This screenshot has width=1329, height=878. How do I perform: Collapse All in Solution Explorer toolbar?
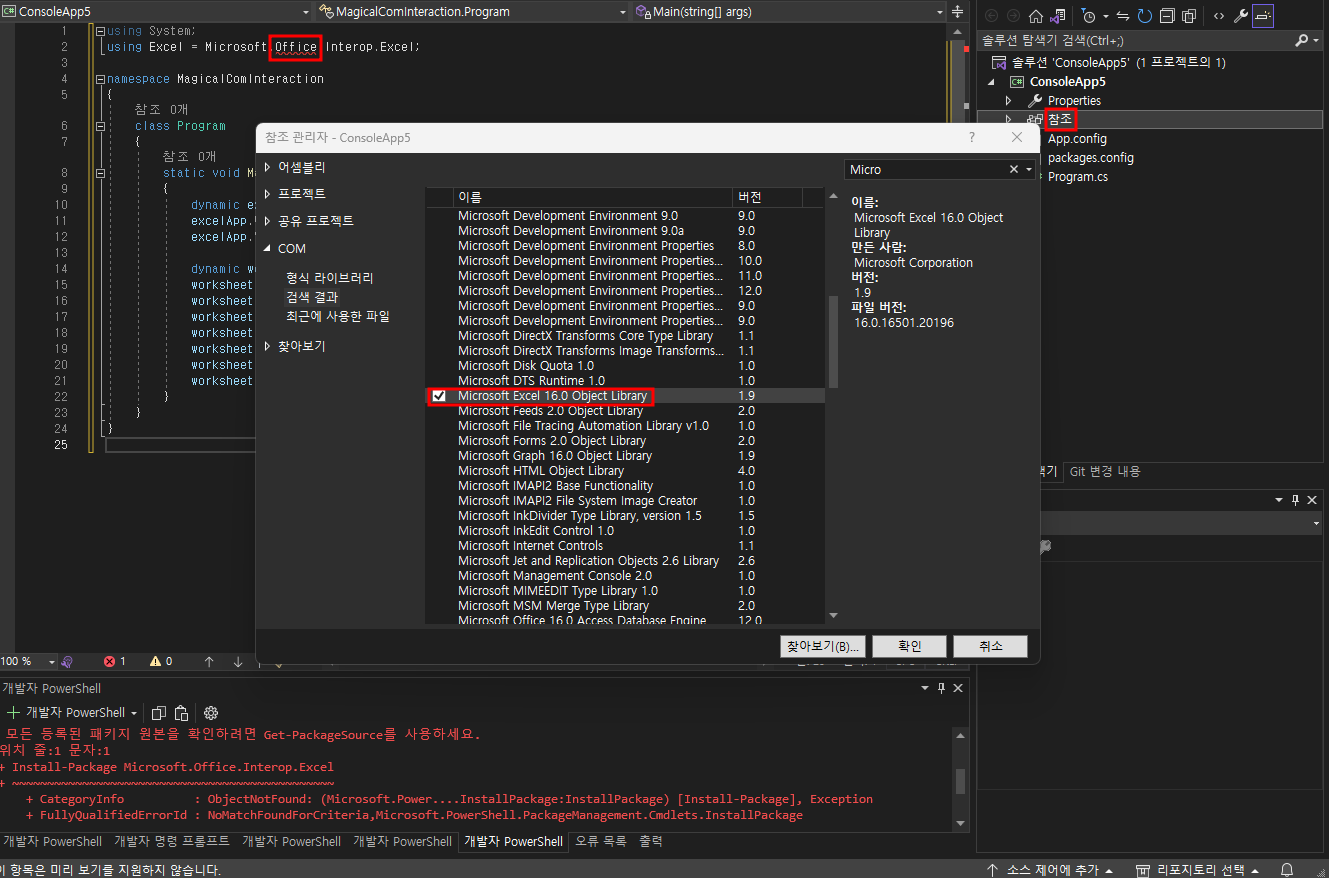click(x=1167, y=16)
